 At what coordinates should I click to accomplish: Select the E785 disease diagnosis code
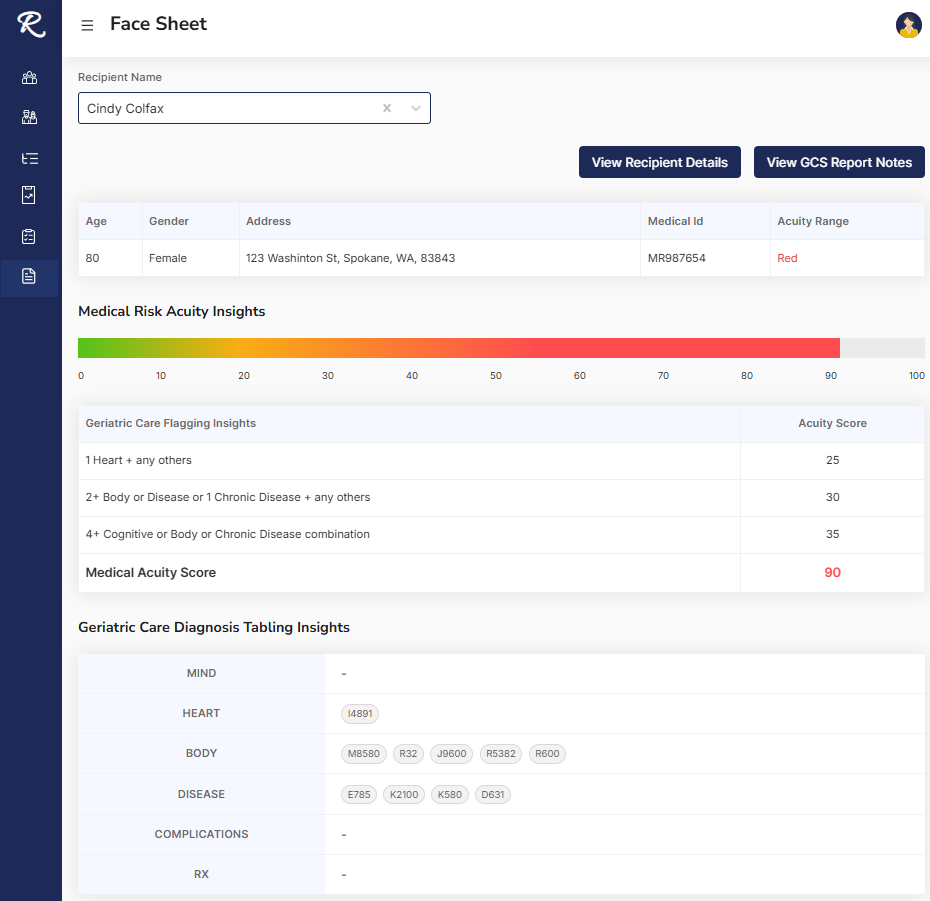click(359, 794)
